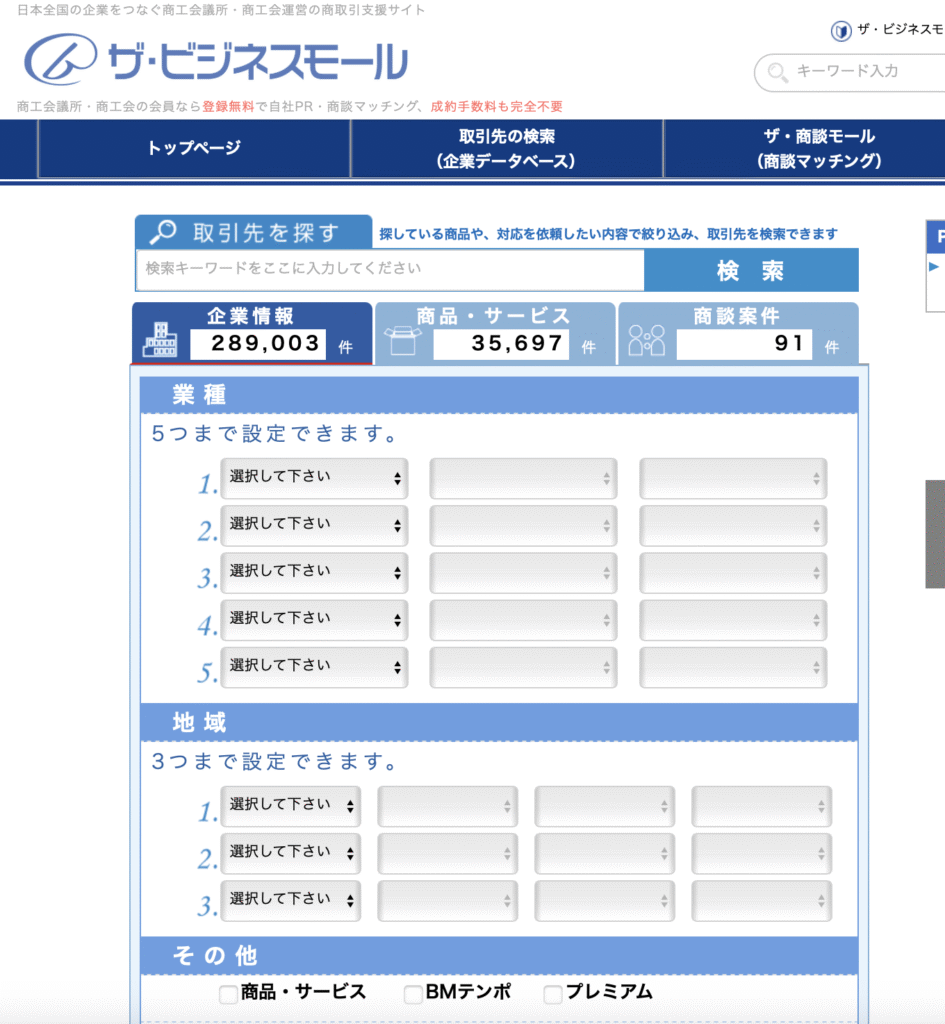Click the shield icon beside ザ・ビジネスモ
The width and height of the screenshot is (945, 1024).
tap(841, 31)
